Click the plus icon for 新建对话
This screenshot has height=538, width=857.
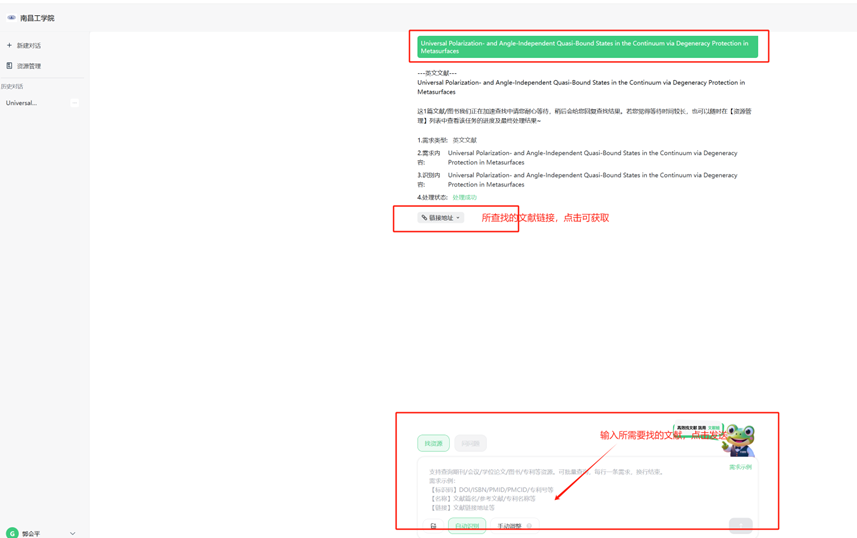pos(10,46)
